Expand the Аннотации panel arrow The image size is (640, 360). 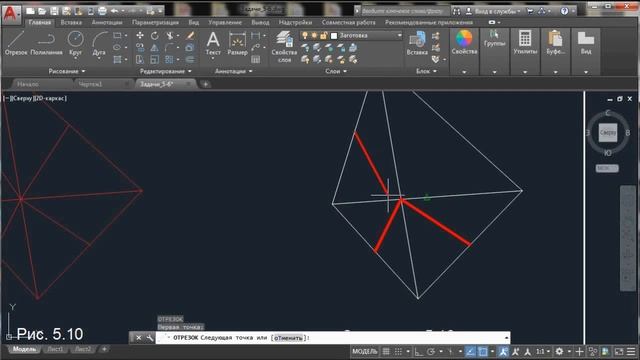point(250,71)
